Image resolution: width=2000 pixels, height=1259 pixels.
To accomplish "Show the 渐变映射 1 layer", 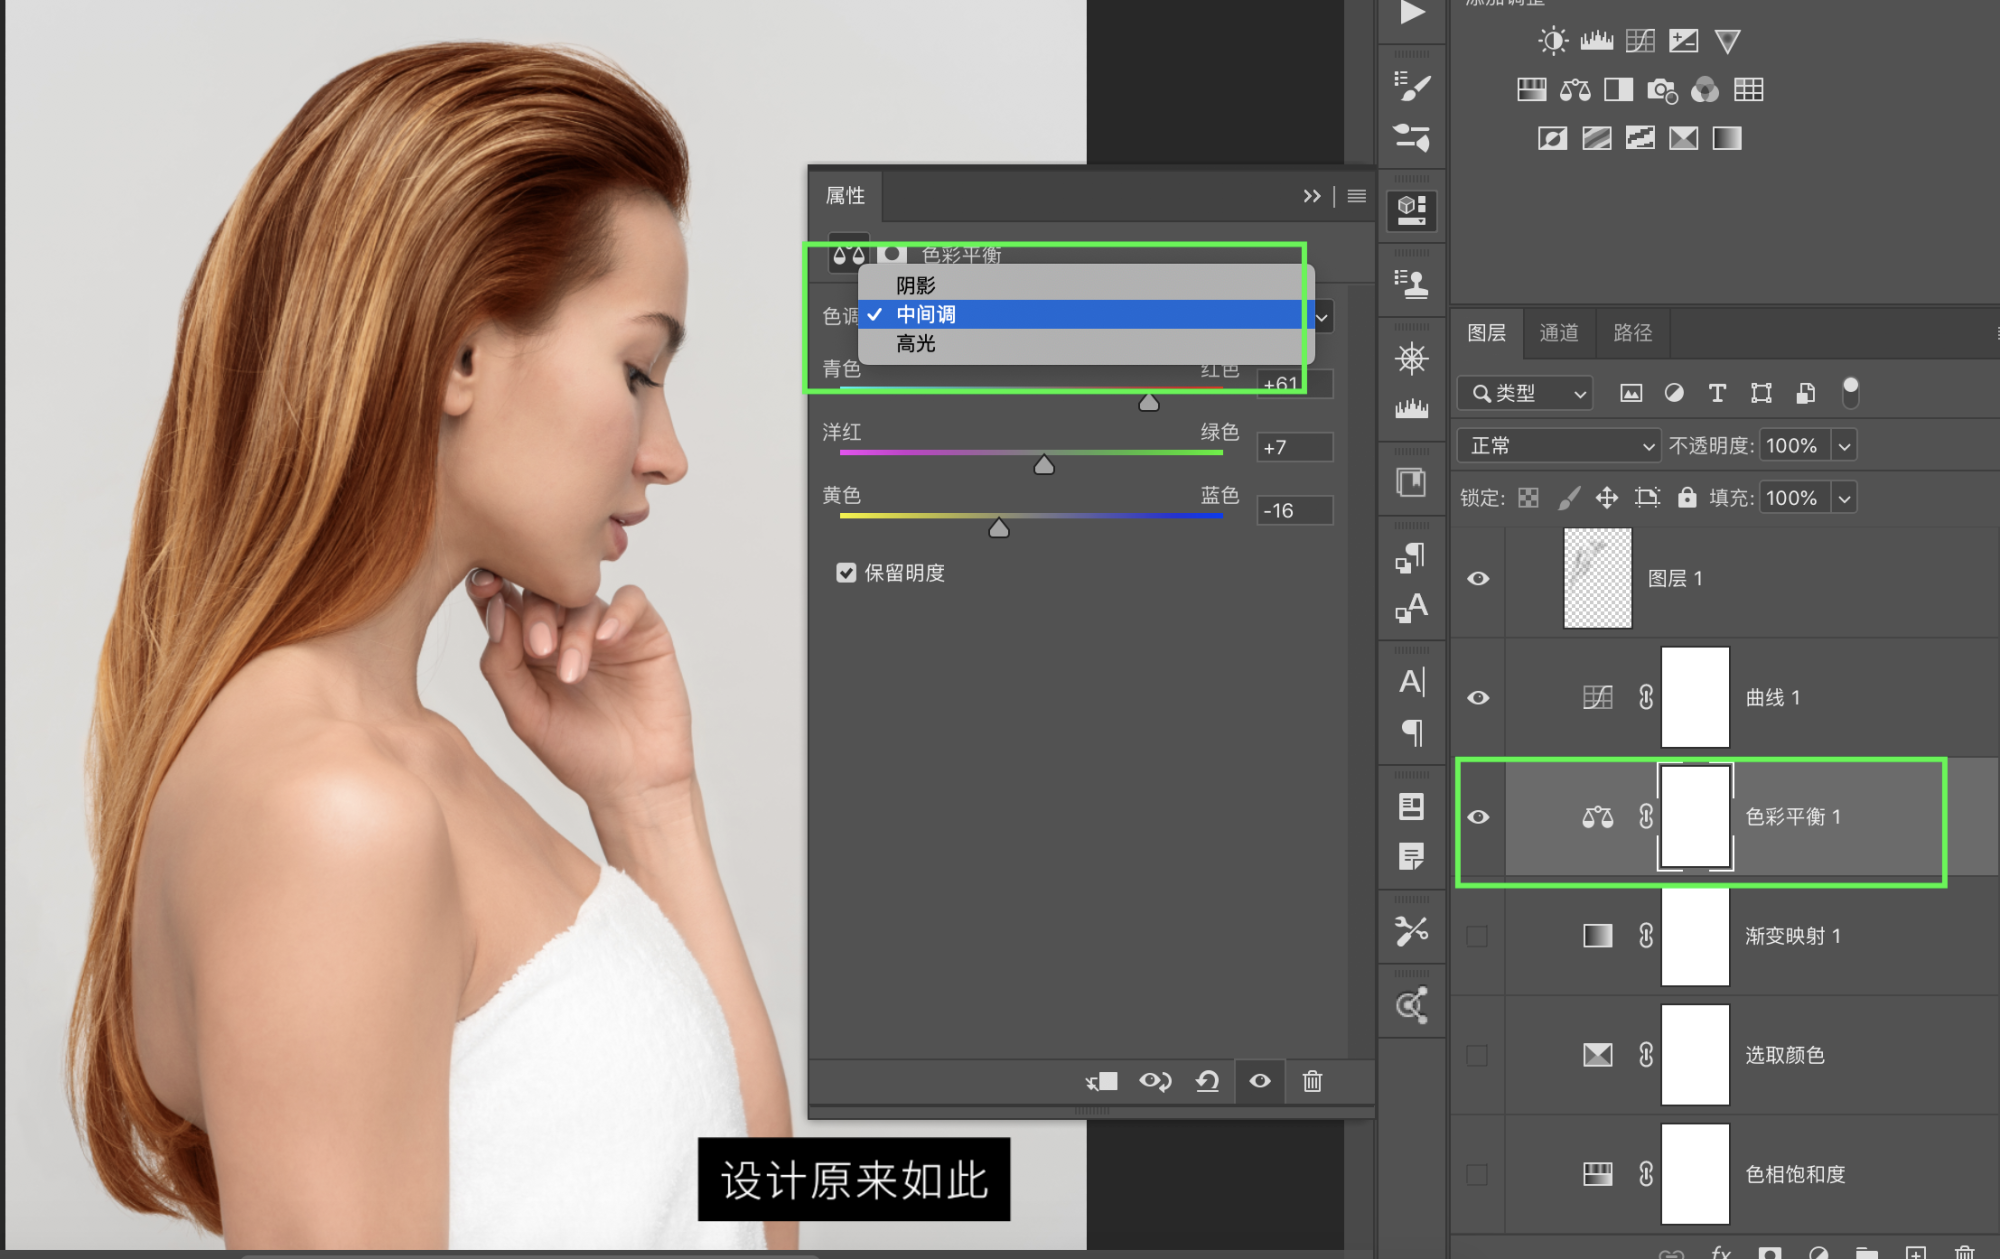I will tap(1477, 936).
